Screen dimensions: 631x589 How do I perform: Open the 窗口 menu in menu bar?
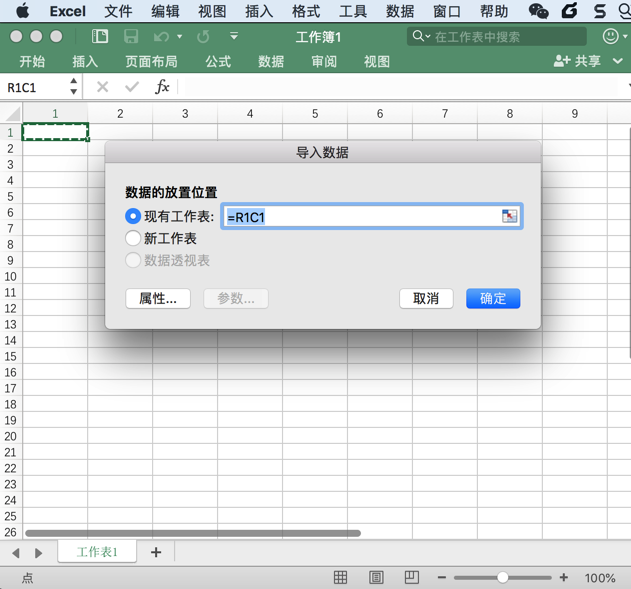[447, 11]
